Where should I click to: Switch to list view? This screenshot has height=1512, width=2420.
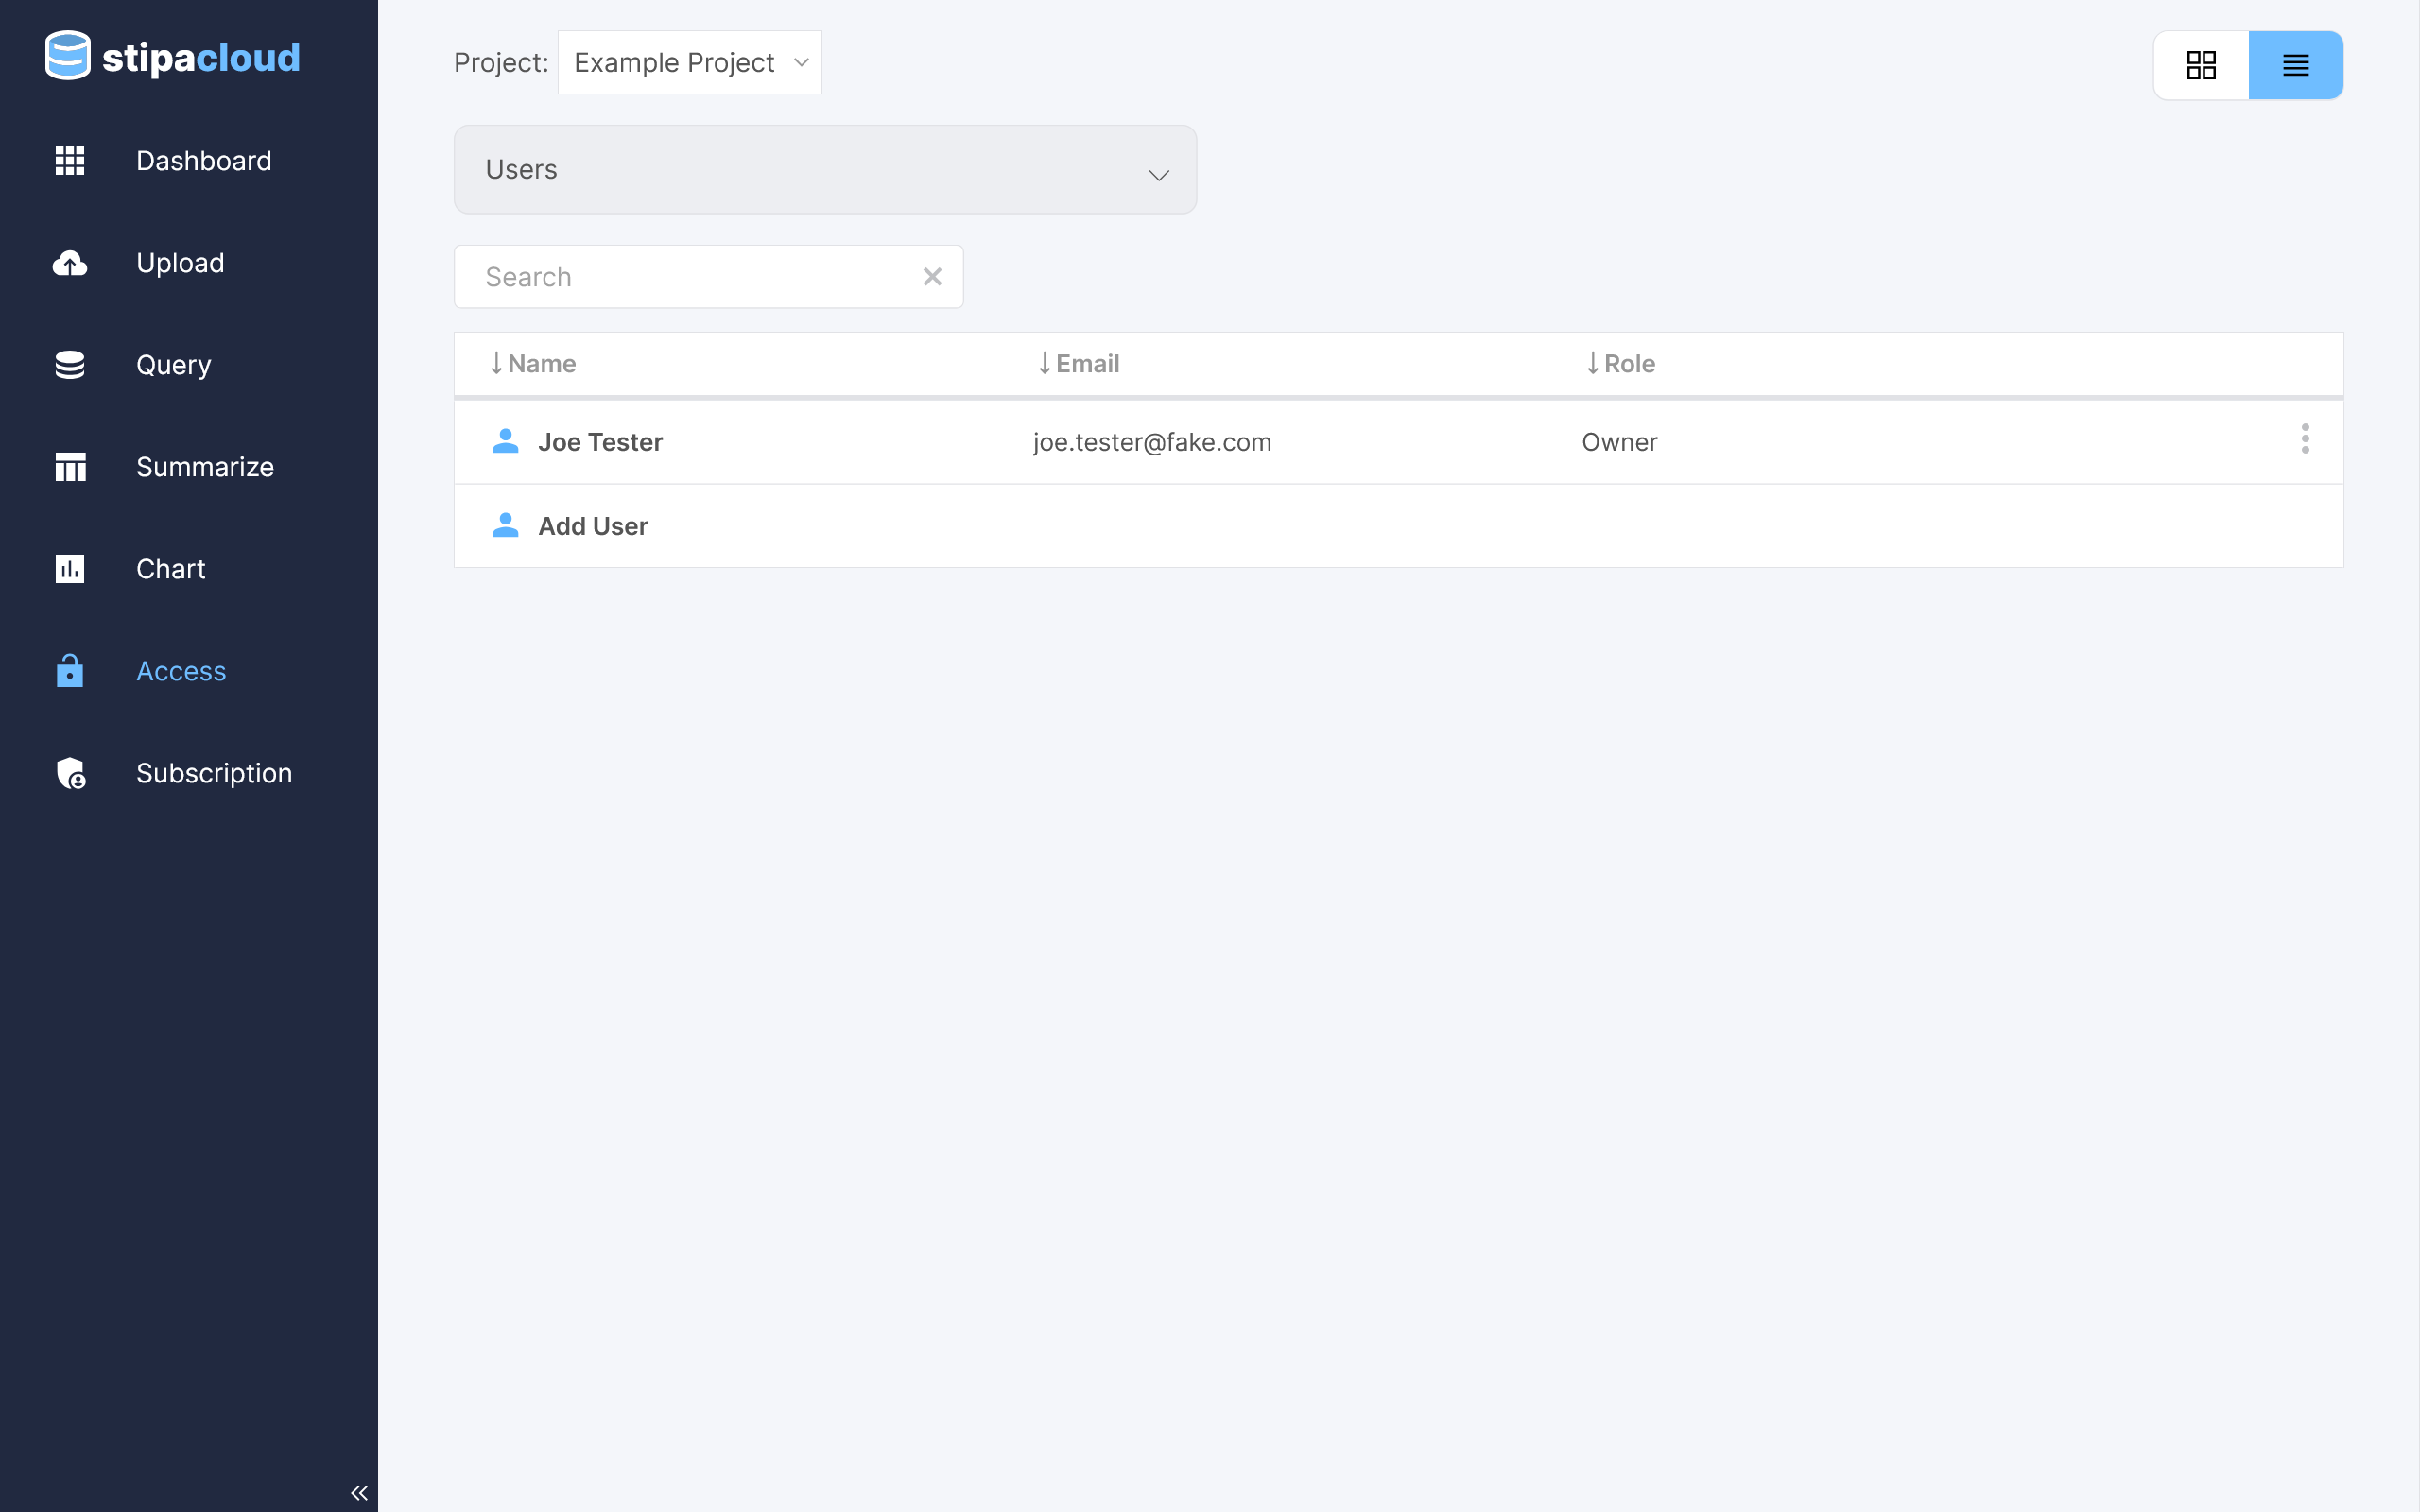pyautogui.click(x=2295, y=65)
